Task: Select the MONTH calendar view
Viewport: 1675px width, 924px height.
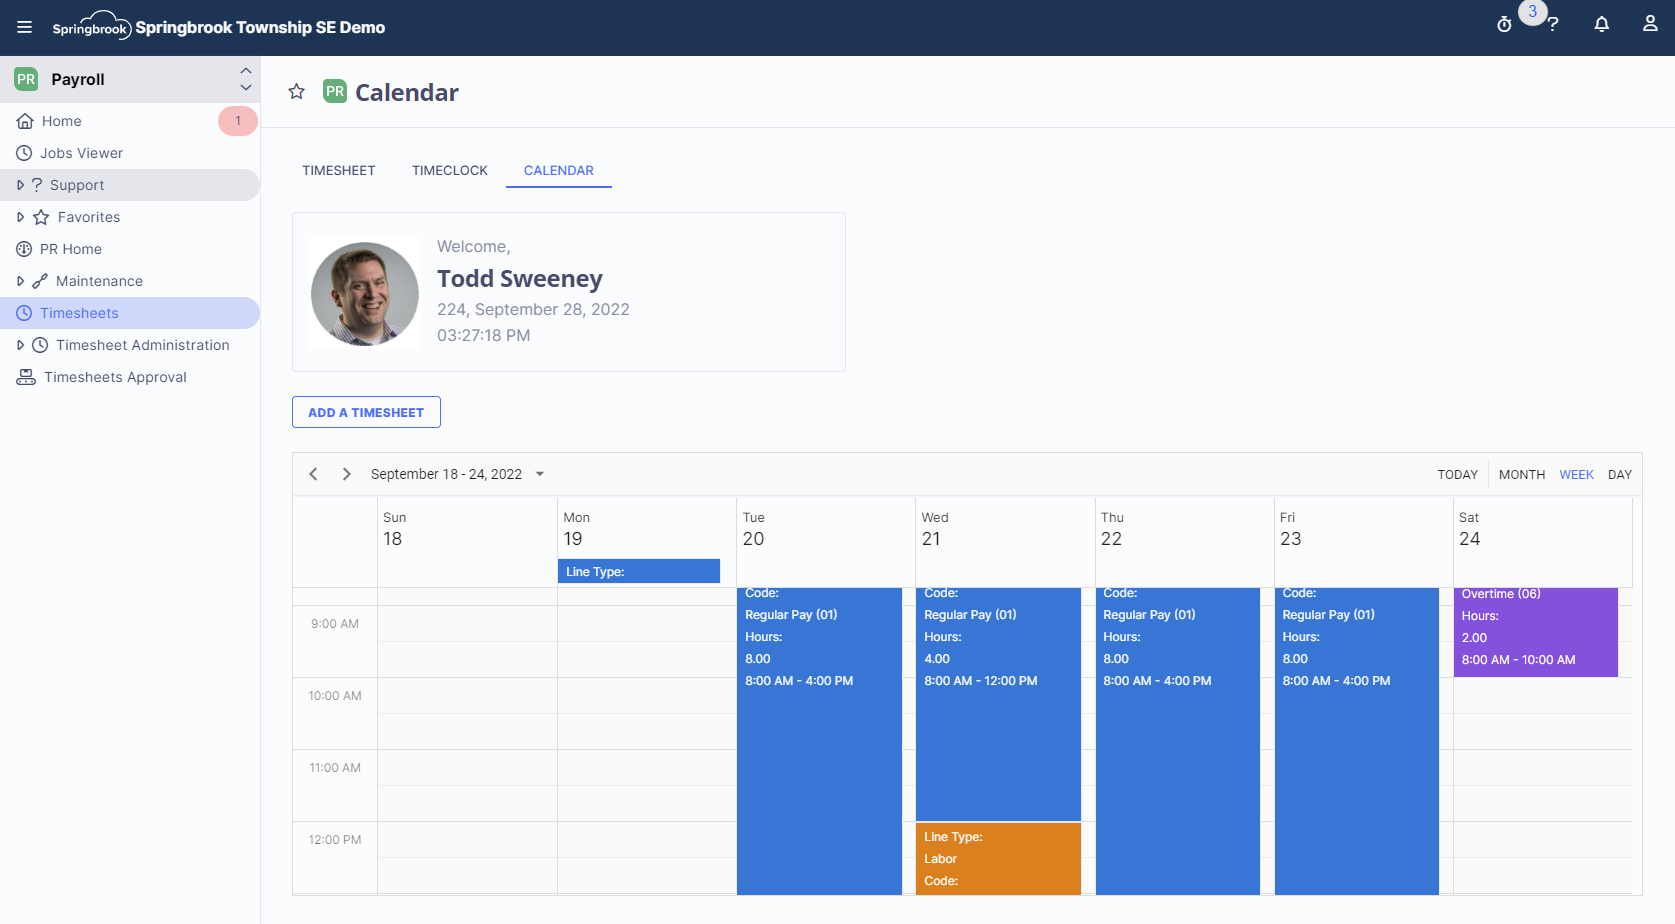Action: point(1521,474)
